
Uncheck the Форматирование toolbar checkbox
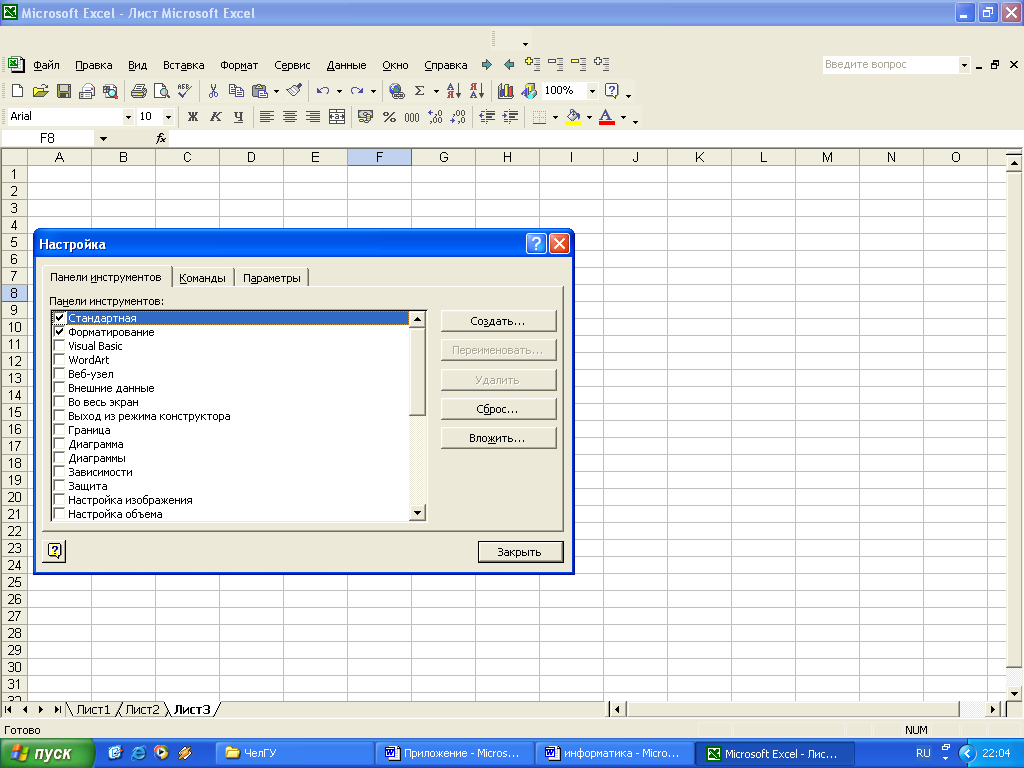click(x=59, y=332)
